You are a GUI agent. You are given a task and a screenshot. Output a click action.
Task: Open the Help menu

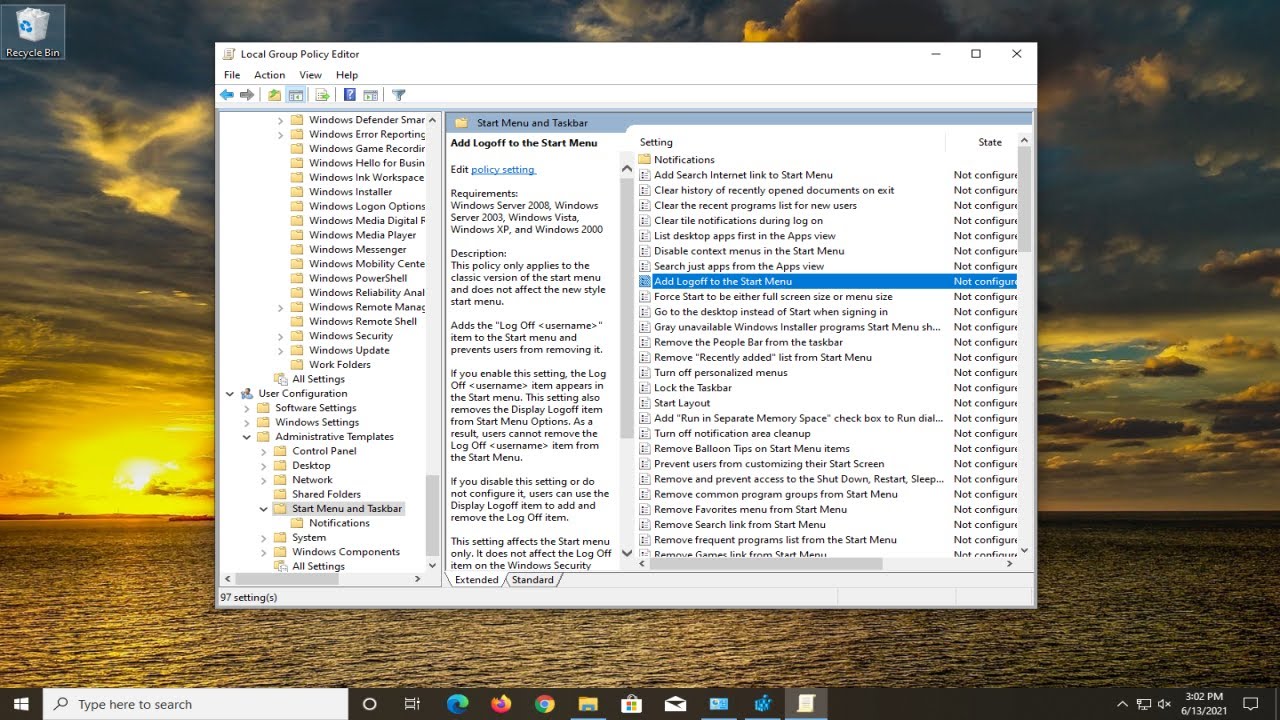(x=347, y=75)
